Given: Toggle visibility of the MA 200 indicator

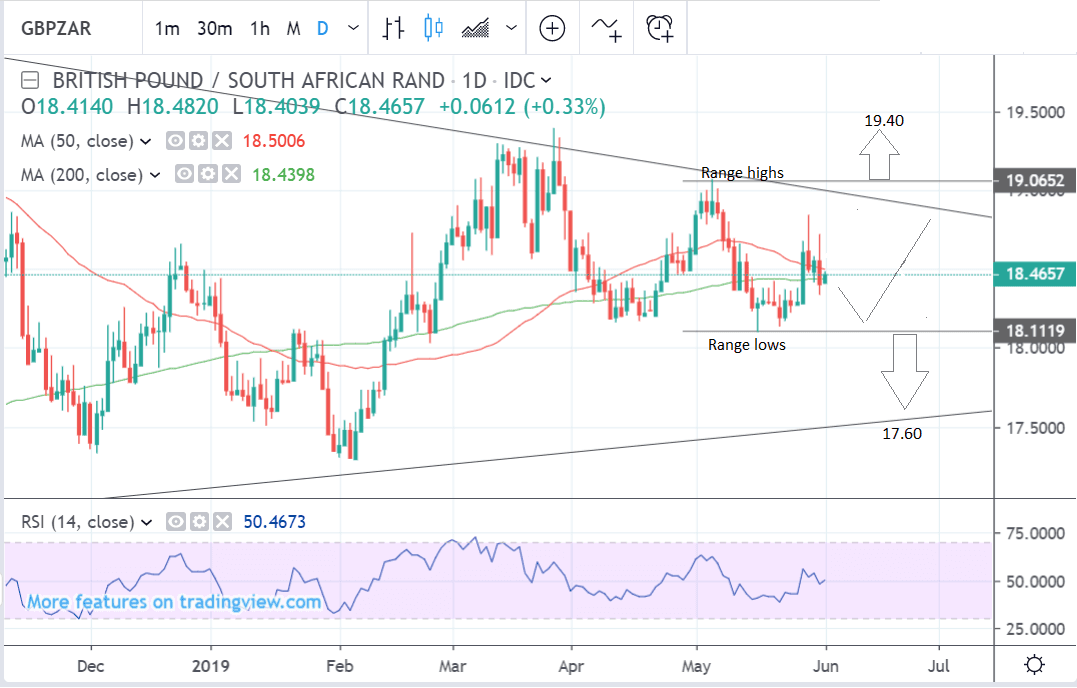Looking at the screenshot, I should pos(183,175).
